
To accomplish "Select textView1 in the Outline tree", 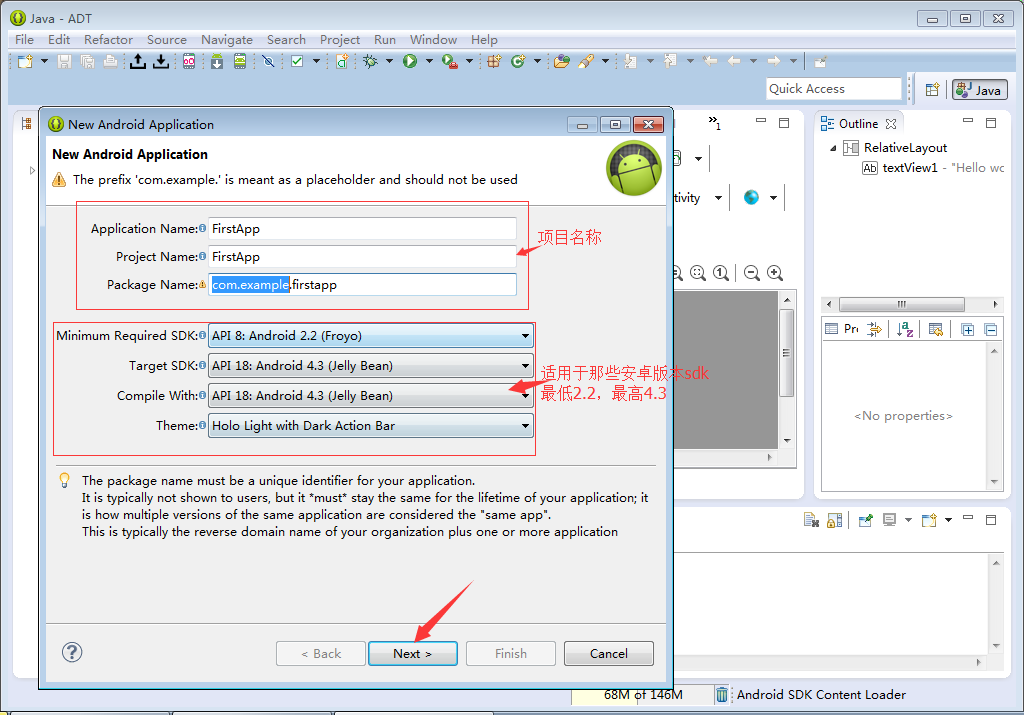I will coord(910,168).
